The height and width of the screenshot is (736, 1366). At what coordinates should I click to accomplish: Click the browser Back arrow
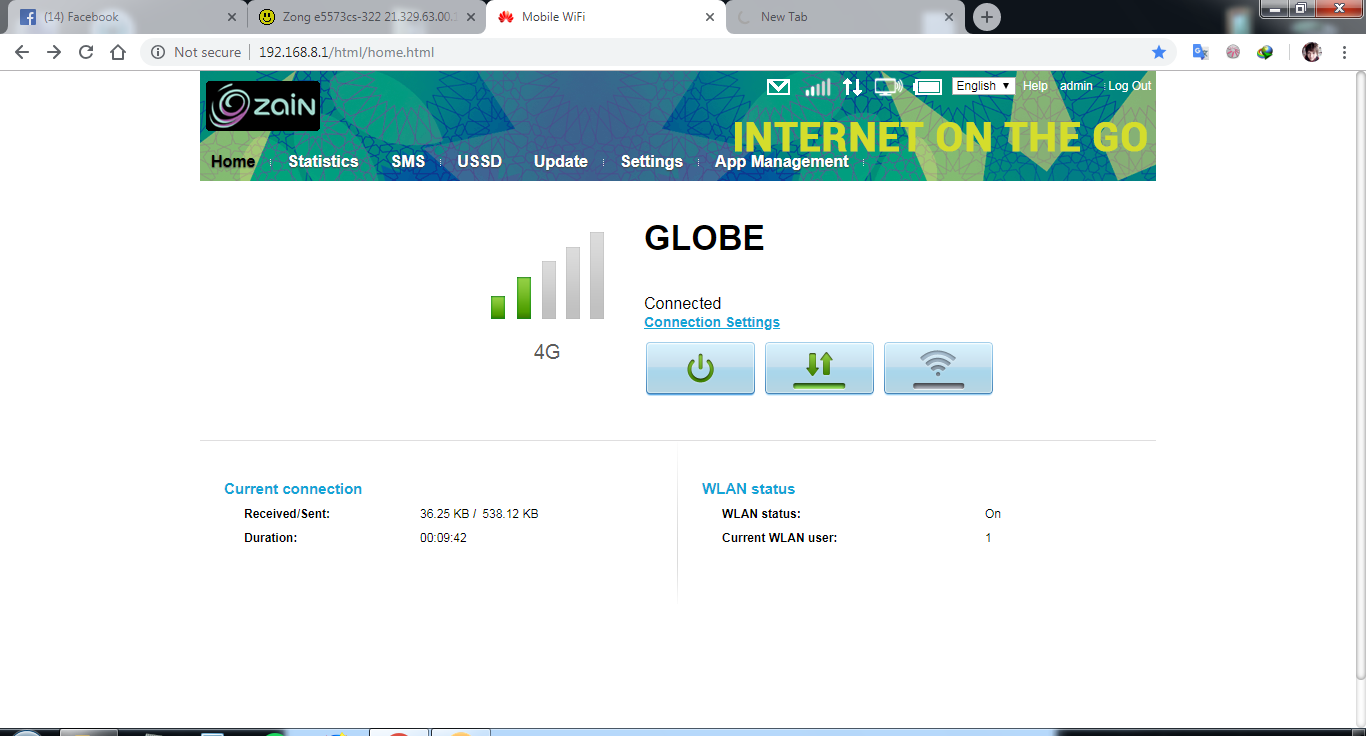(x=22, y=52)
